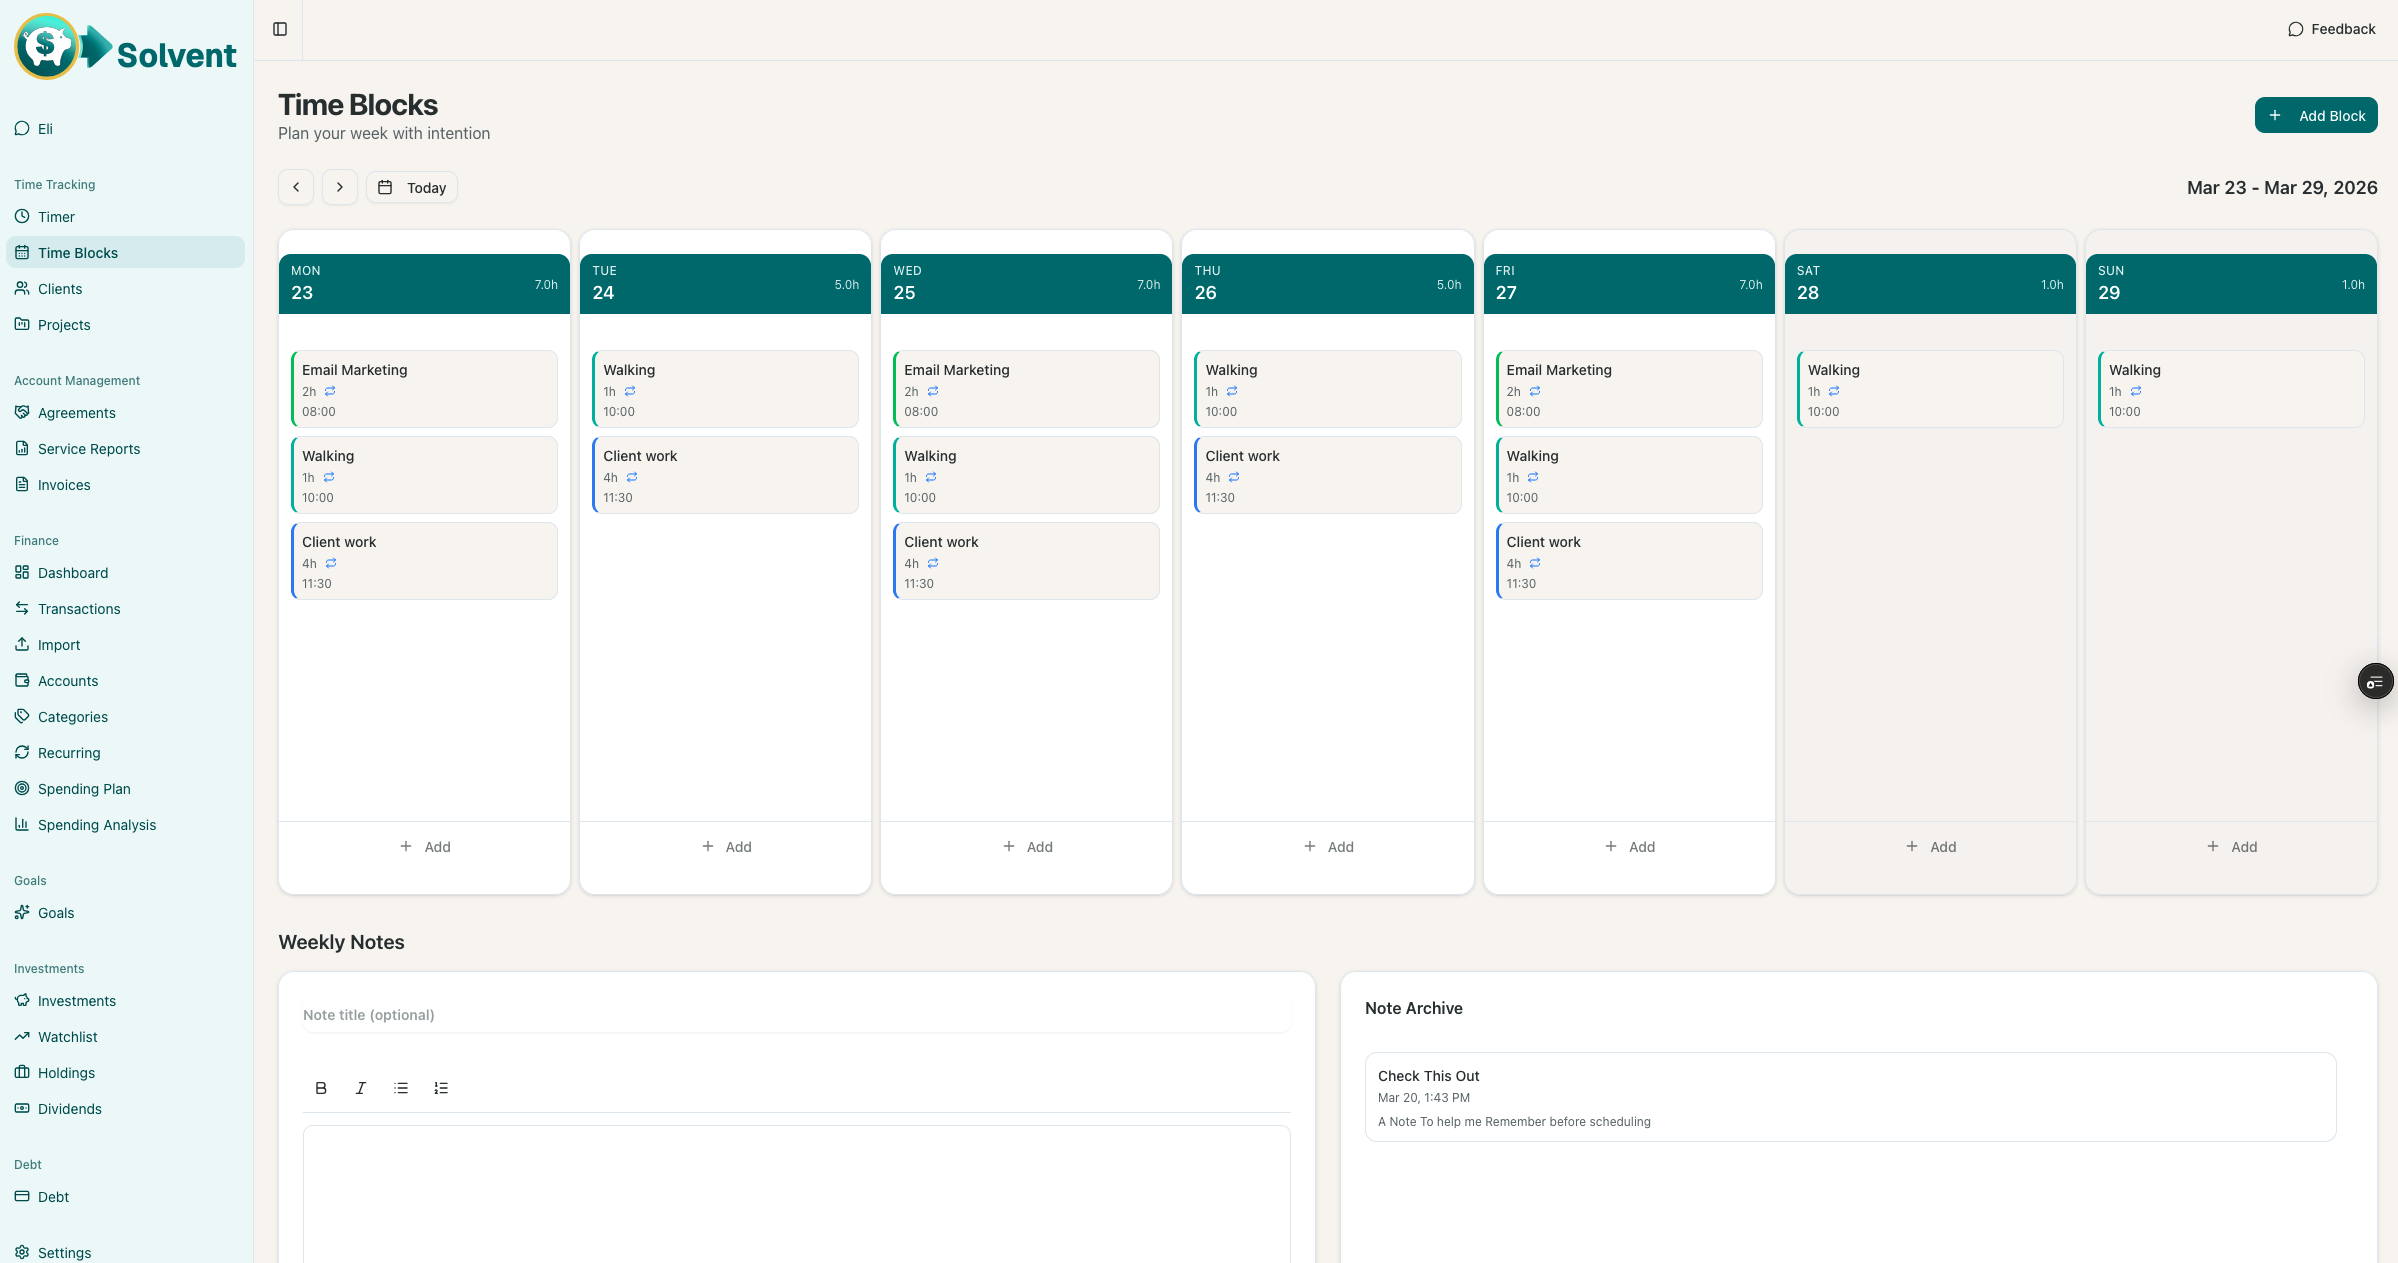Open the Settings gear icon
The image size is (2398, 1263).
tap(22, 1252)
